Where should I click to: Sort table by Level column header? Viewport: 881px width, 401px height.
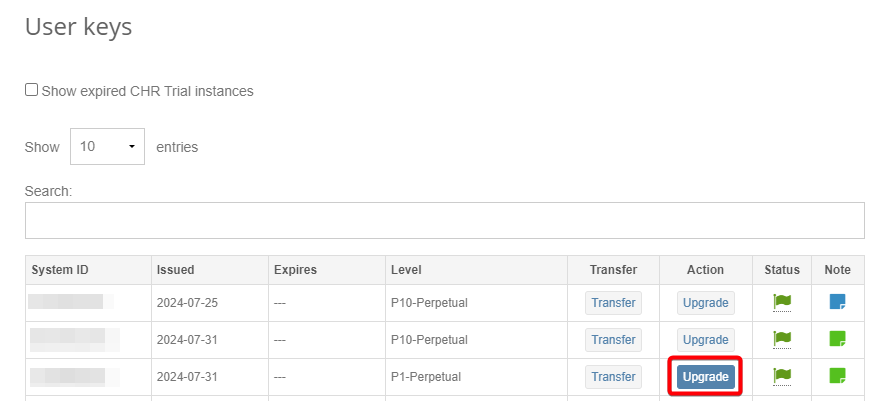tap(406, 269)
